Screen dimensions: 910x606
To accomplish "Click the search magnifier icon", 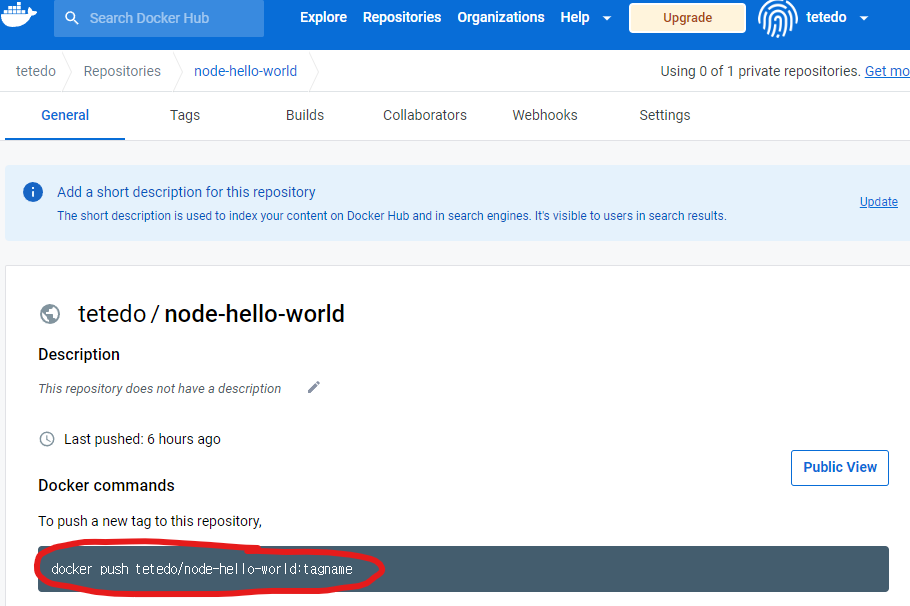I will pos(71,18).
